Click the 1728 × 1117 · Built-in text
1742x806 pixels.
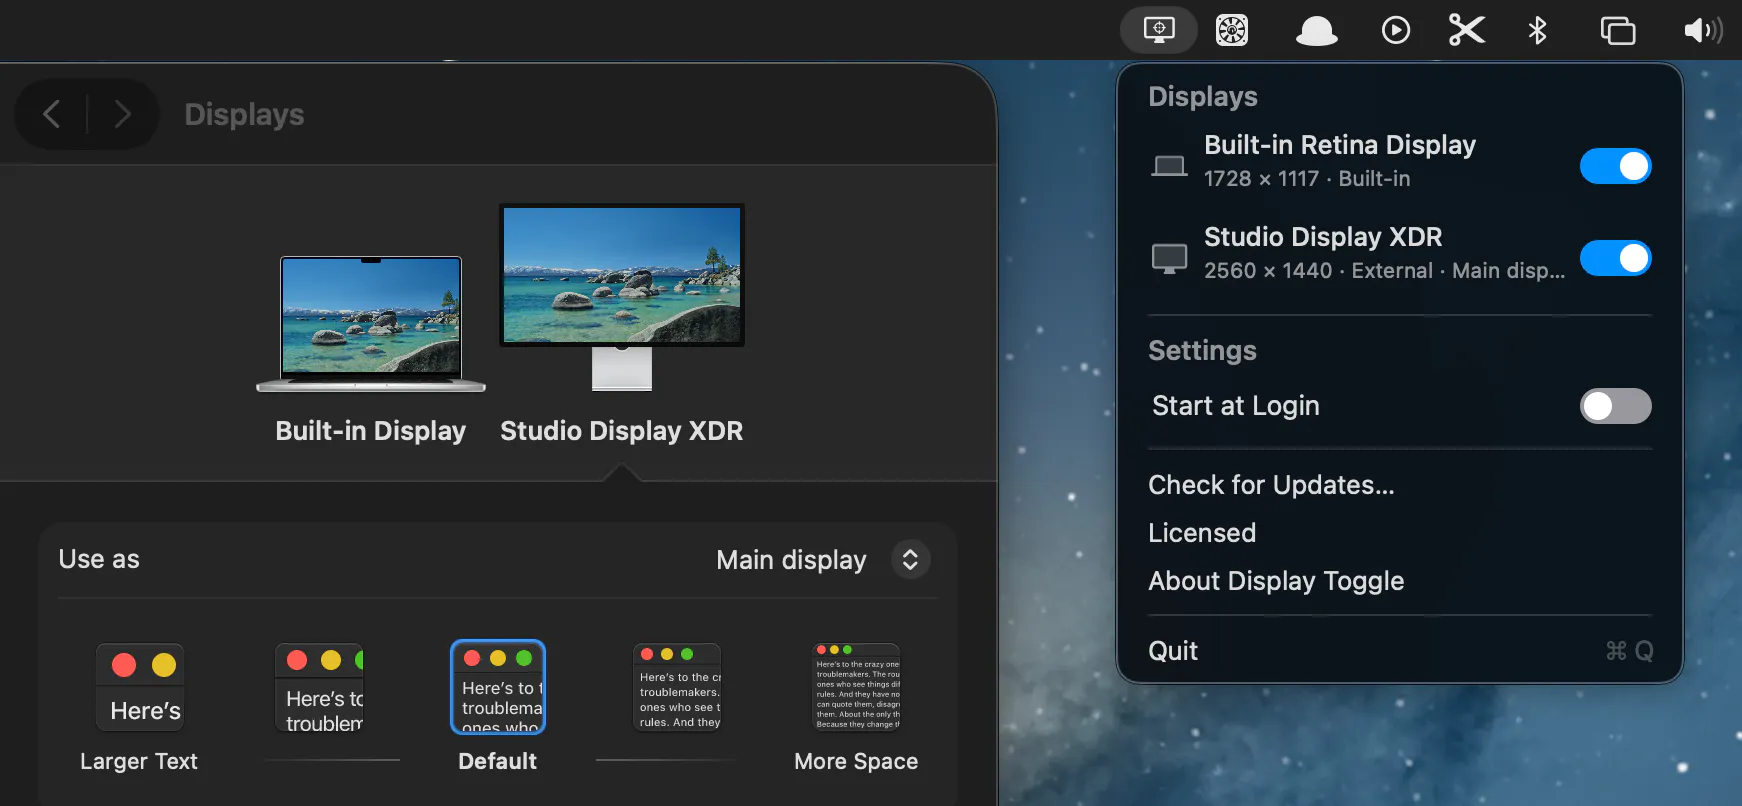click(1307, 179)
